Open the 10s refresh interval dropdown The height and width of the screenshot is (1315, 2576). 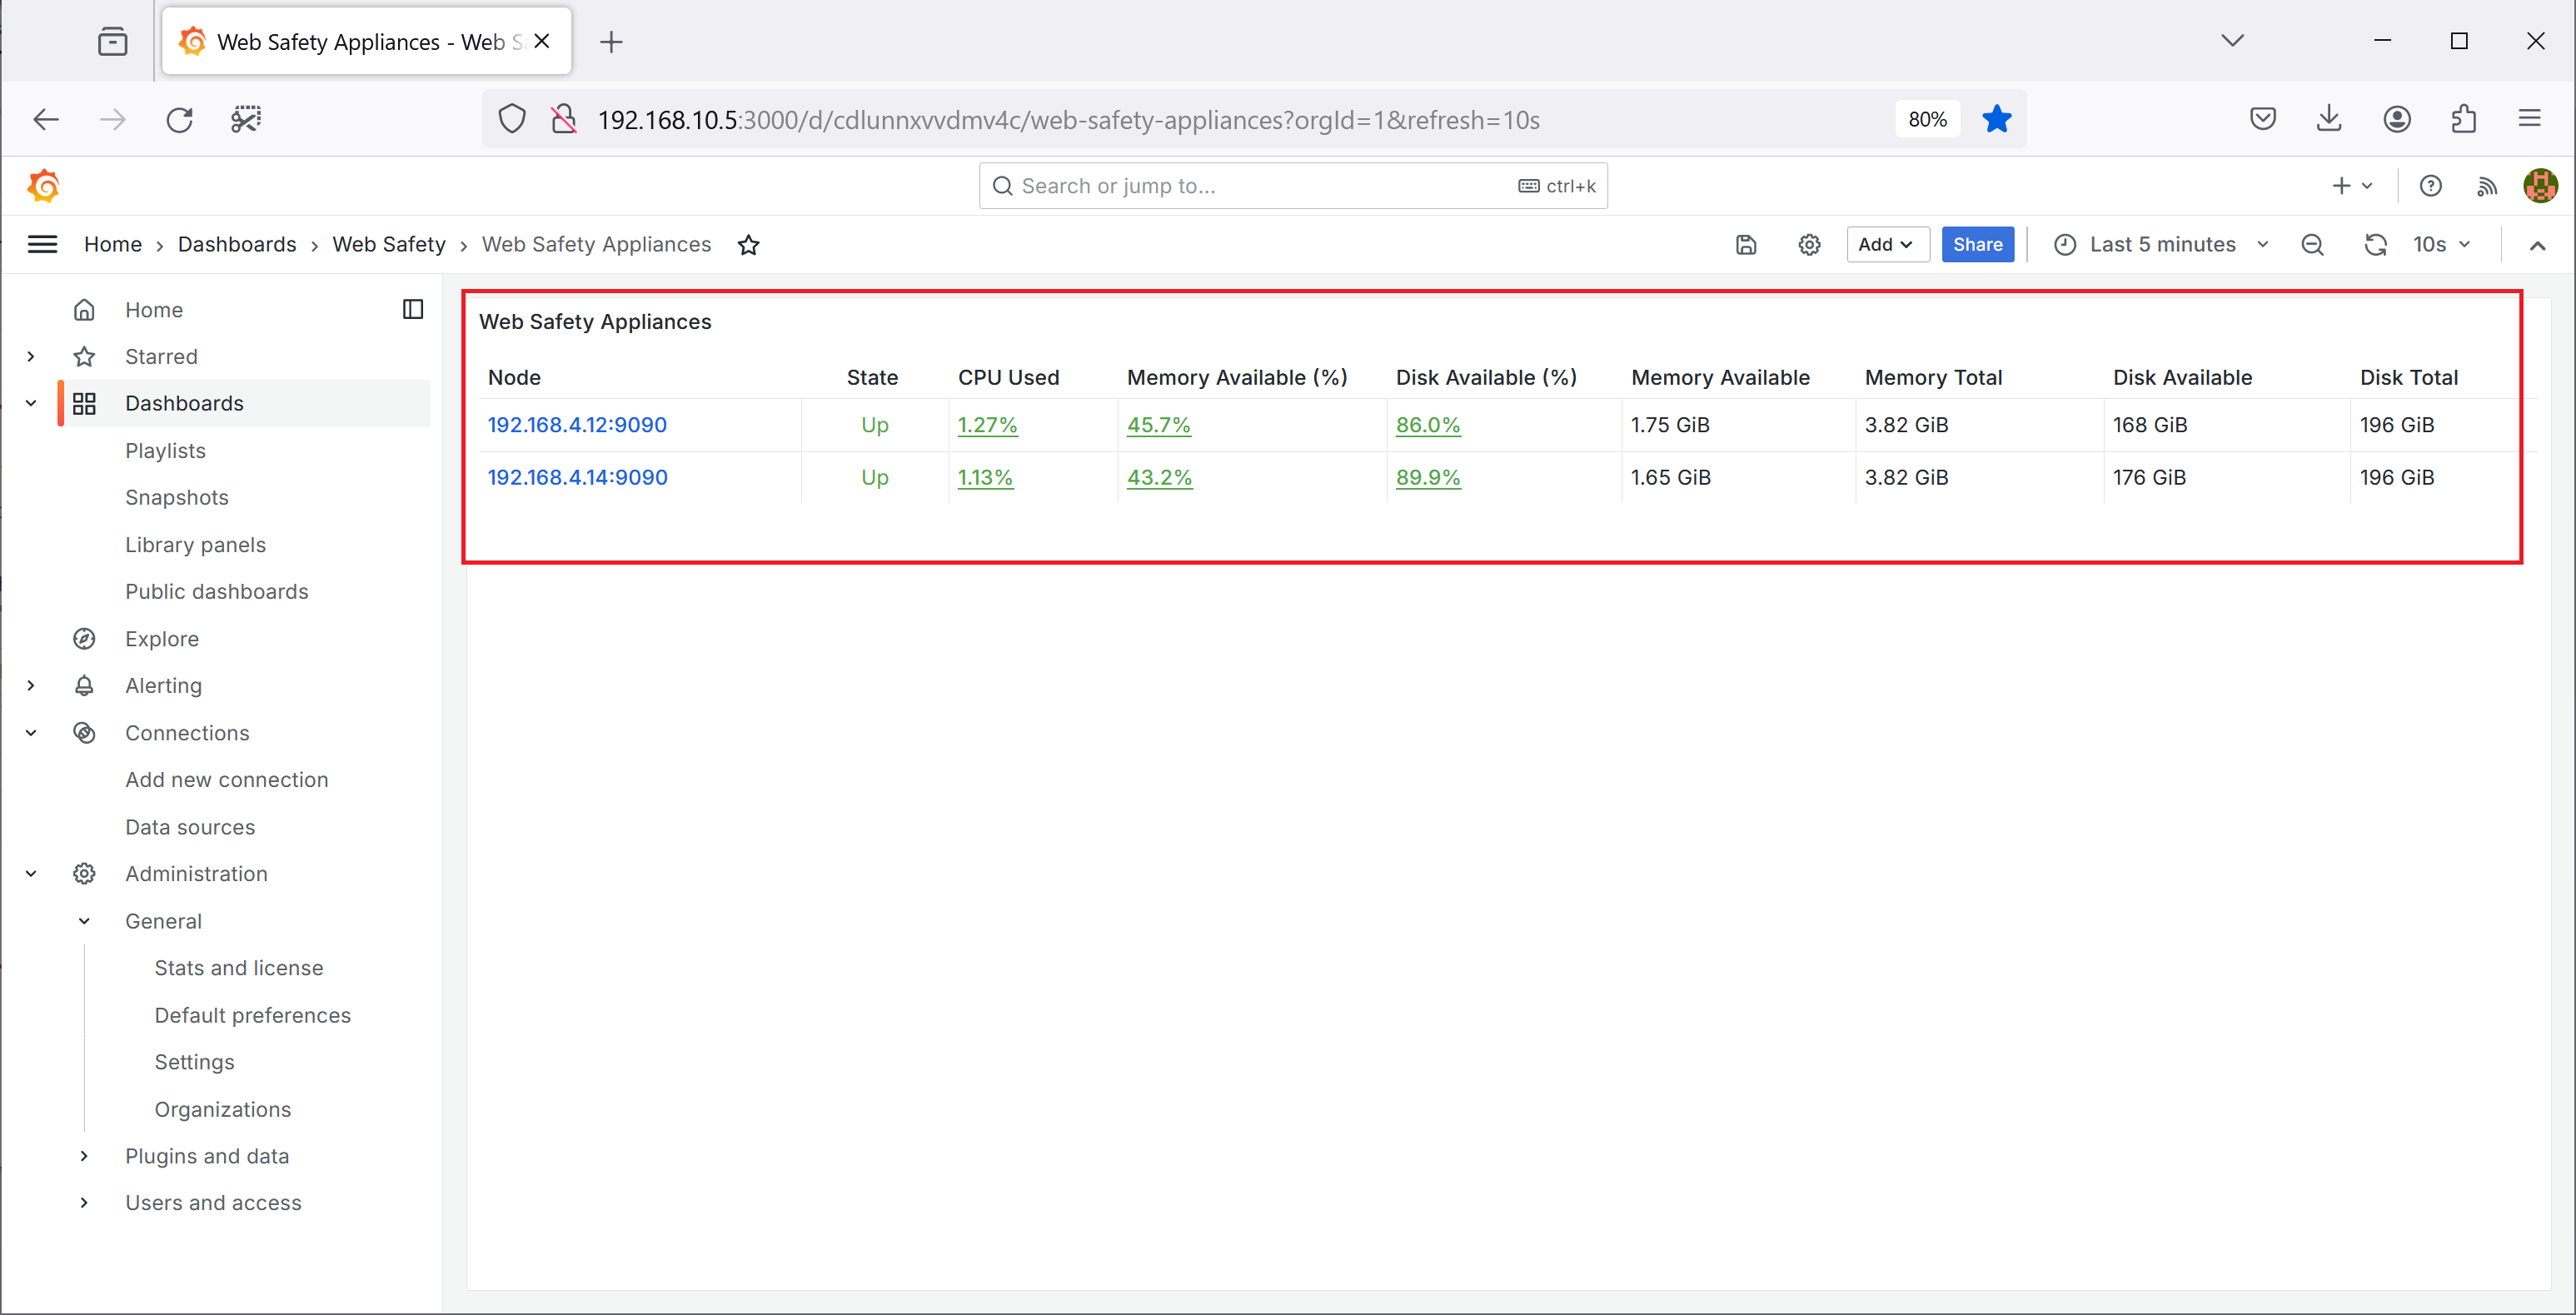tap(2441, 245)
